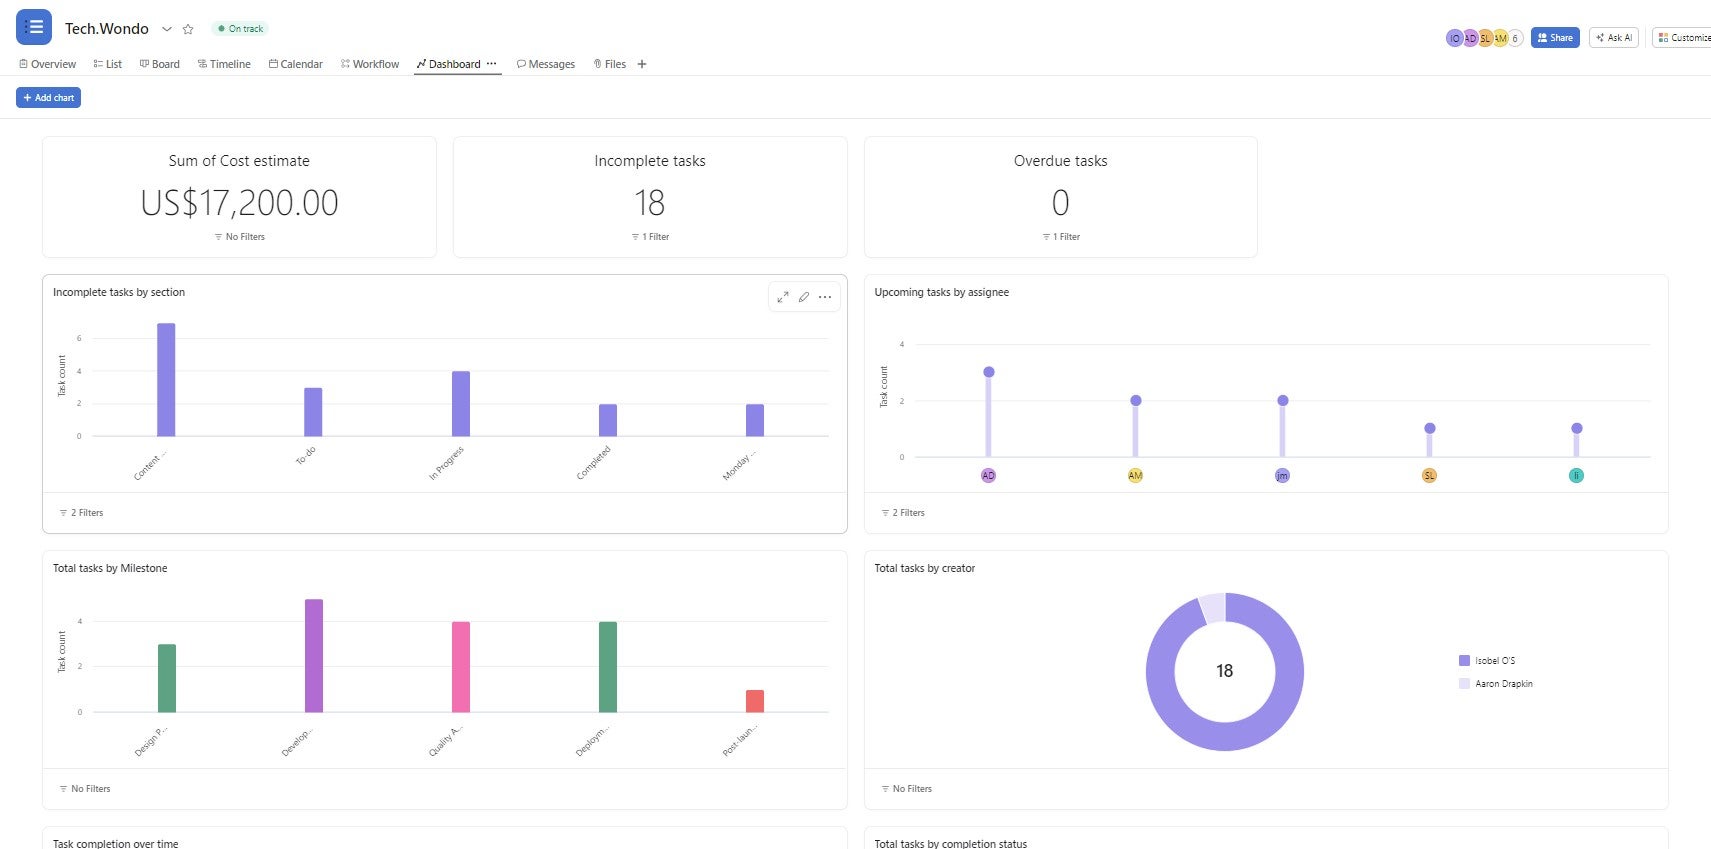Click the In Progress bar in section chart
This screenshot has height=849, width=1711.
[461, 404]
